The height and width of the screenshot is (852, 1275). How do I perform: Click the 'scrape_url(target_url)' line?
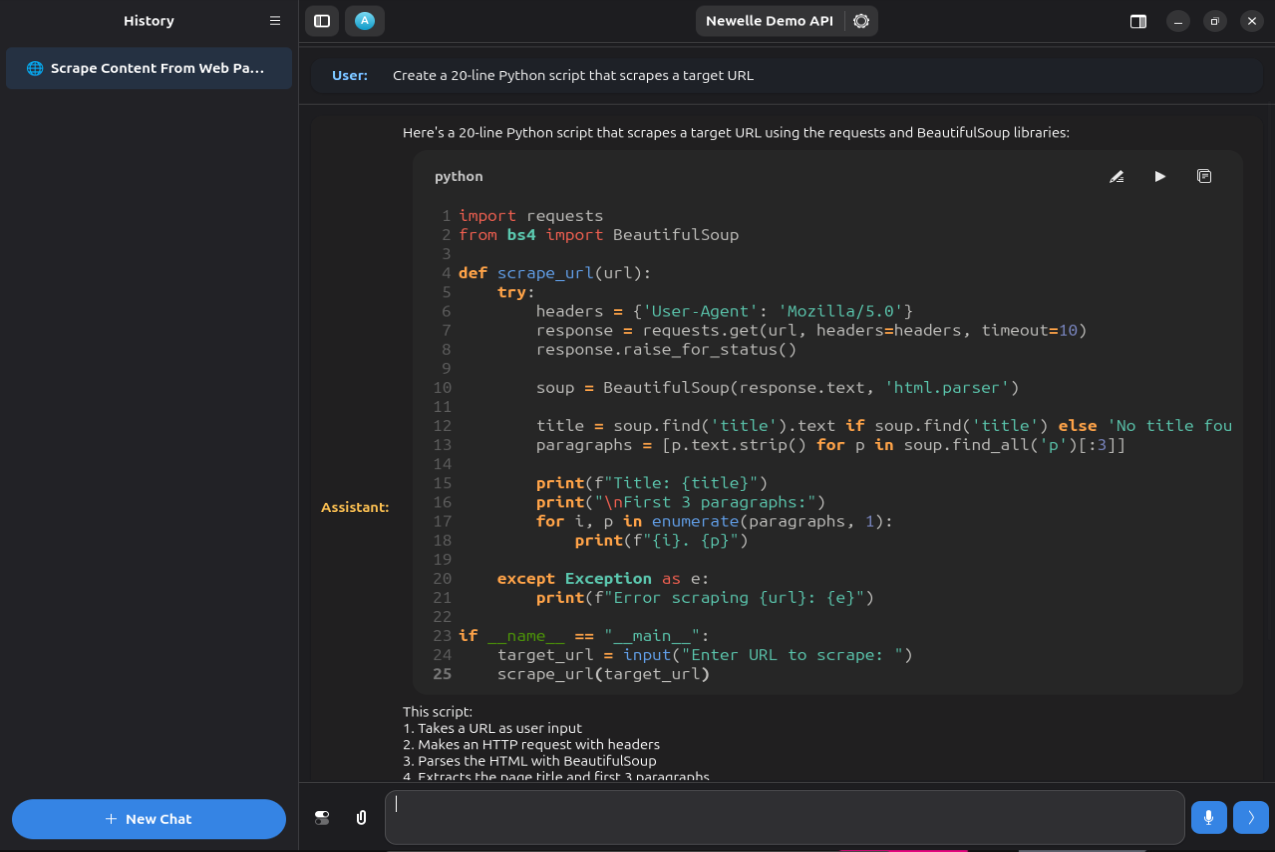(x=603, y=674)
